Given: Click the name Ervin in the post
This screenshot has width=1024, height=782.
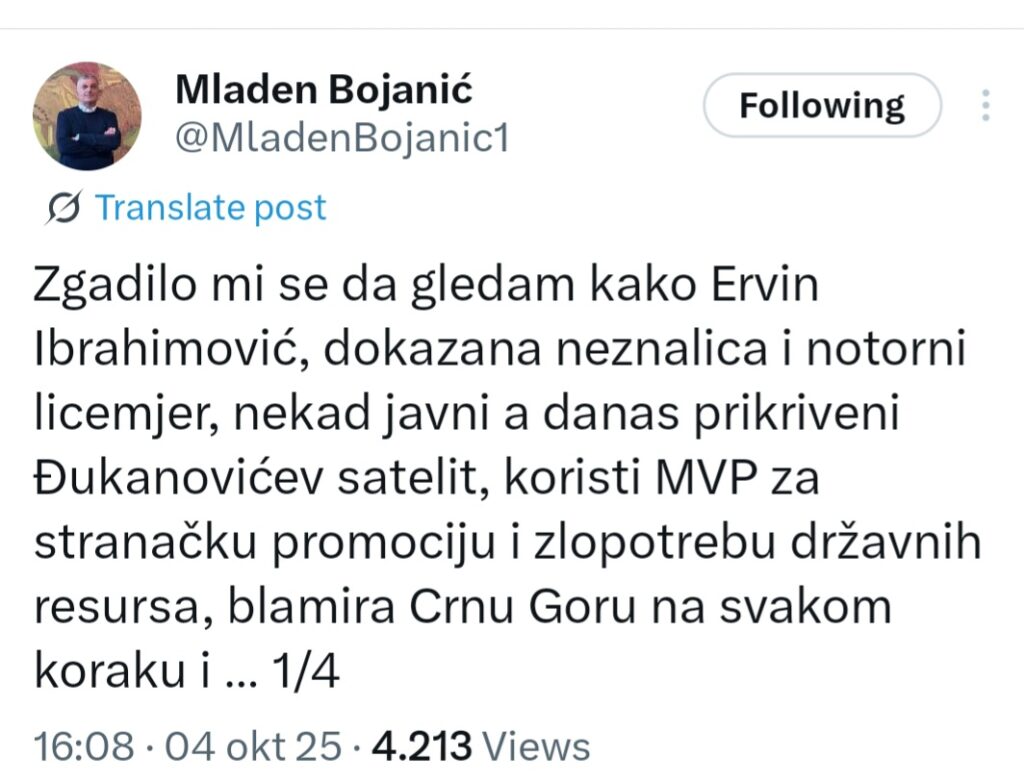Looking at the screenshot, I should (x=762, y=287).
